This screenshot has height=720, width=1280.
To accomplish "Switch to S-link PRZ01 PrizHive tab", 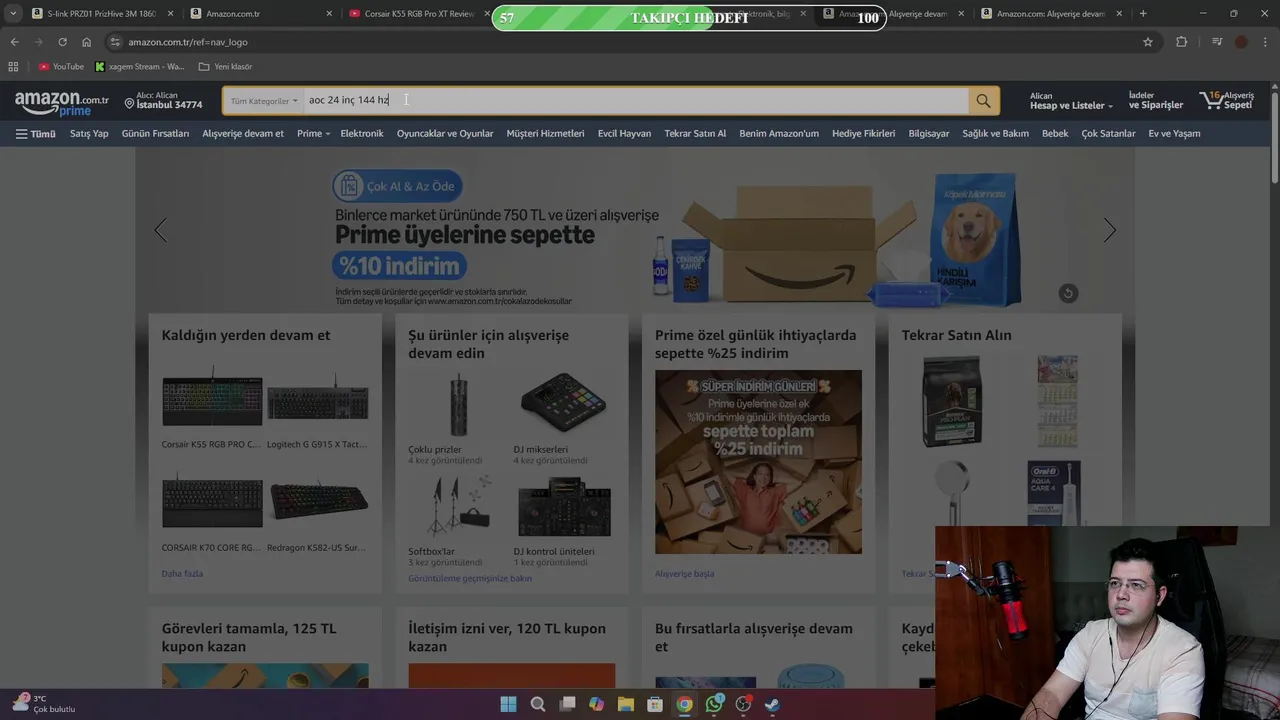I will pyautogui.click(x=102, y=14).
